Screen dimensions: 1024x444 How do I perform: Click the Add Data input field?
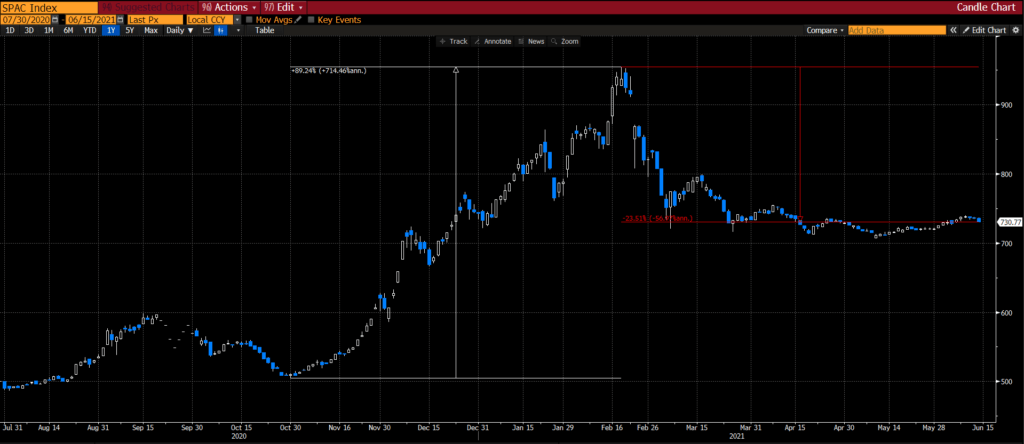pyautogui.click(x=897, y=30)
